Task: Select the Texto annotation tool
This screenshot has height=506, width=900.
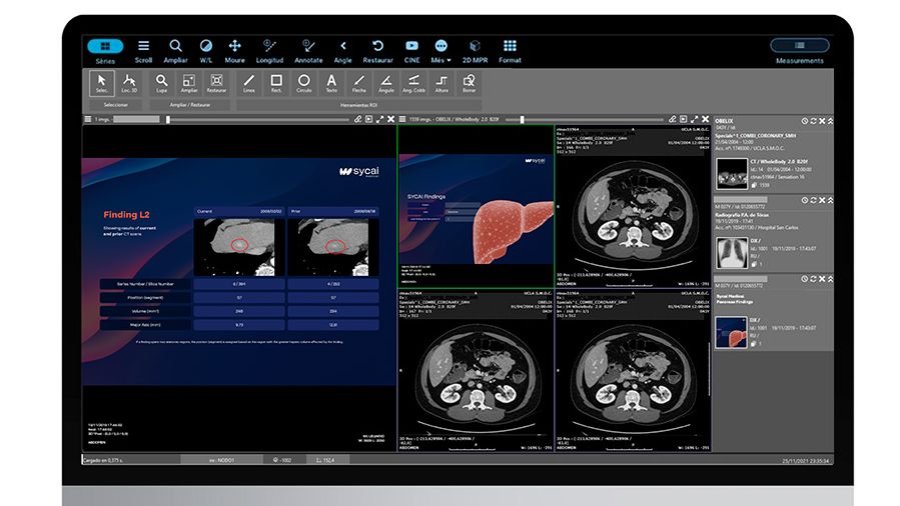Action: tap(331, 83)
